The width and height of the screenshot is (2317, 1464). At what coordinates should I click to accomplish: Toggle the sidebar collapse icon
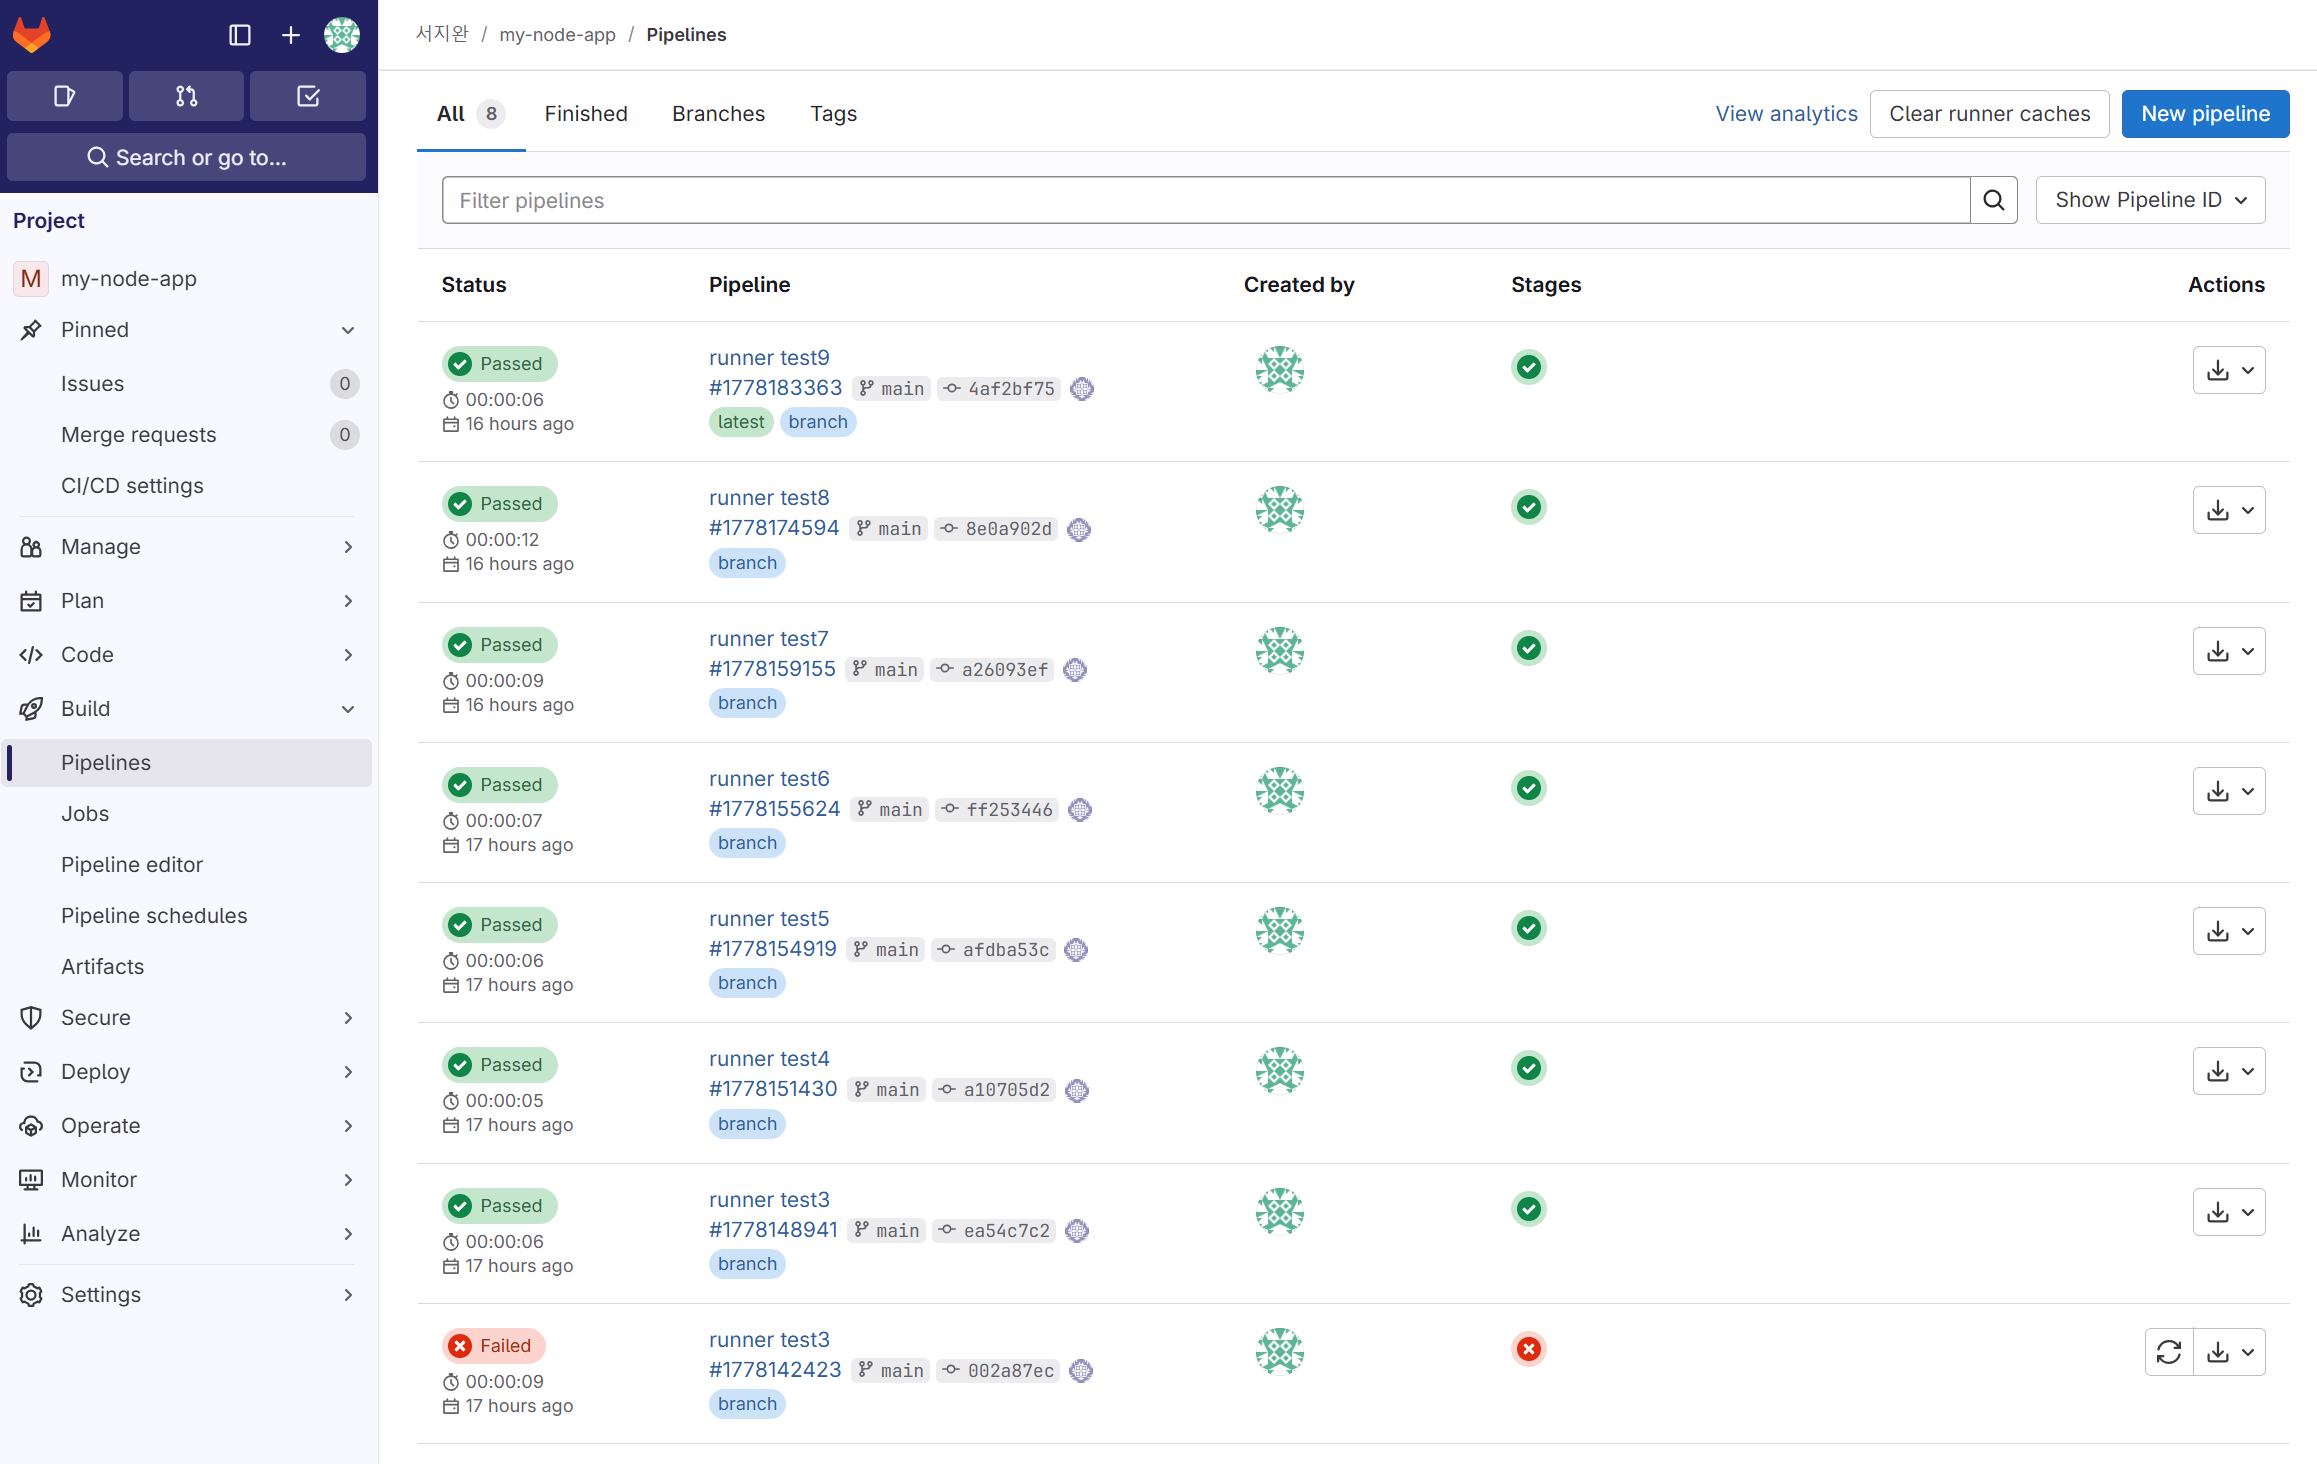[240, 35]
